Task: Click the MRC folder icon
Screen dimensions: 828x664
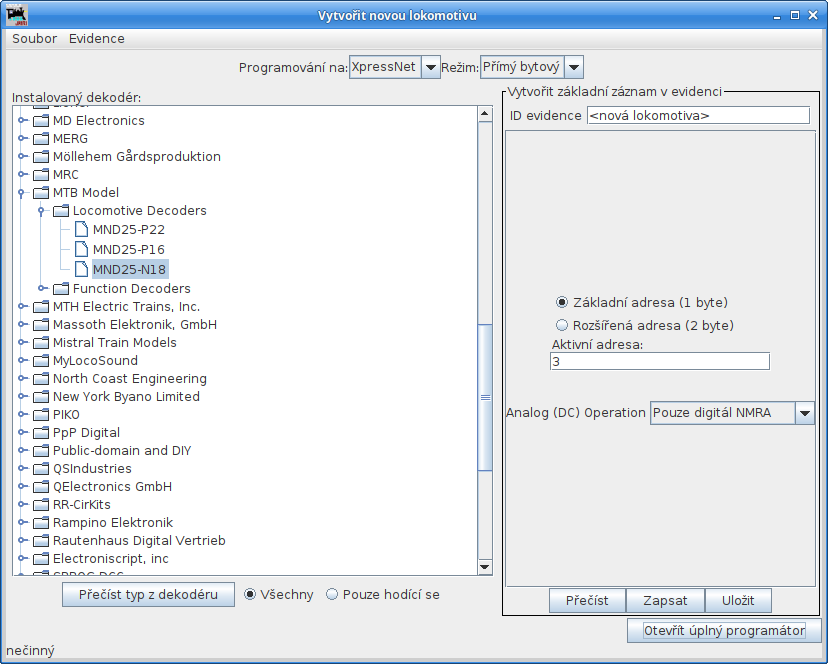Action: coord(41,175)
